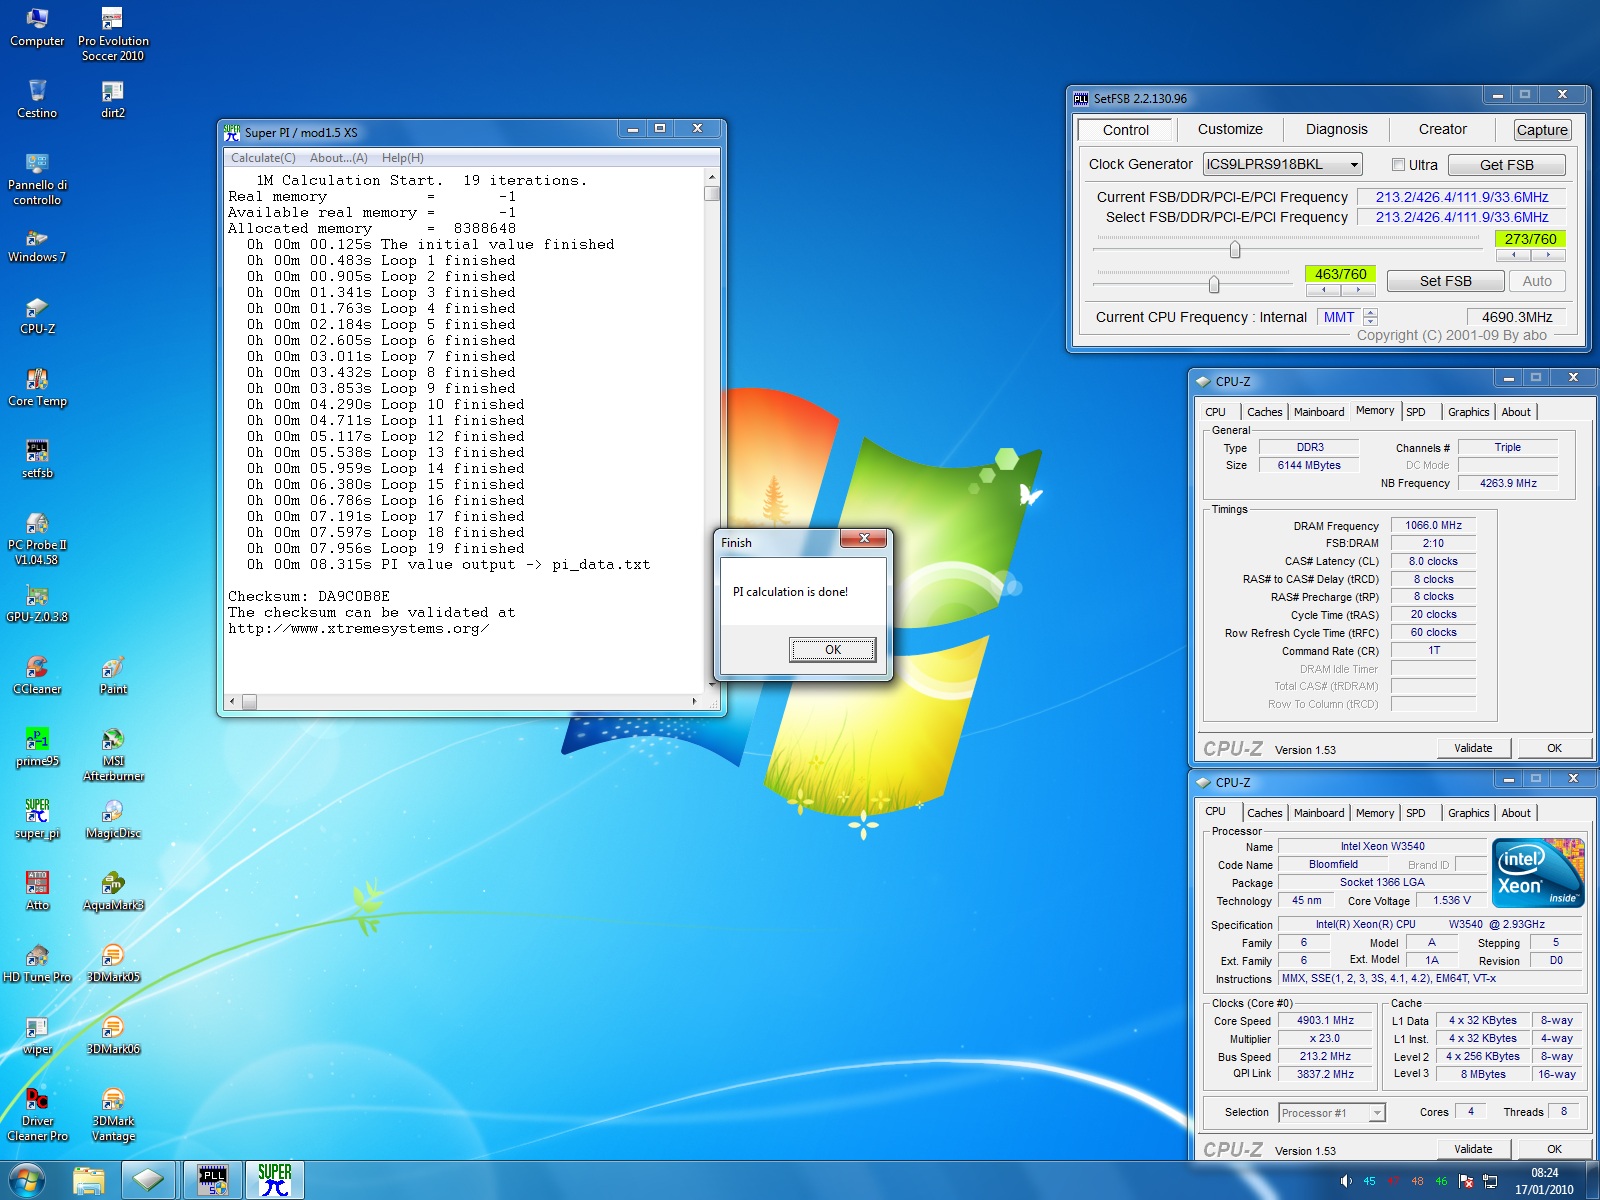Open the About...(A) menu in Super PI
Image resolution: width=1600 pixels, height=1200 pixels.
point(338,158)
